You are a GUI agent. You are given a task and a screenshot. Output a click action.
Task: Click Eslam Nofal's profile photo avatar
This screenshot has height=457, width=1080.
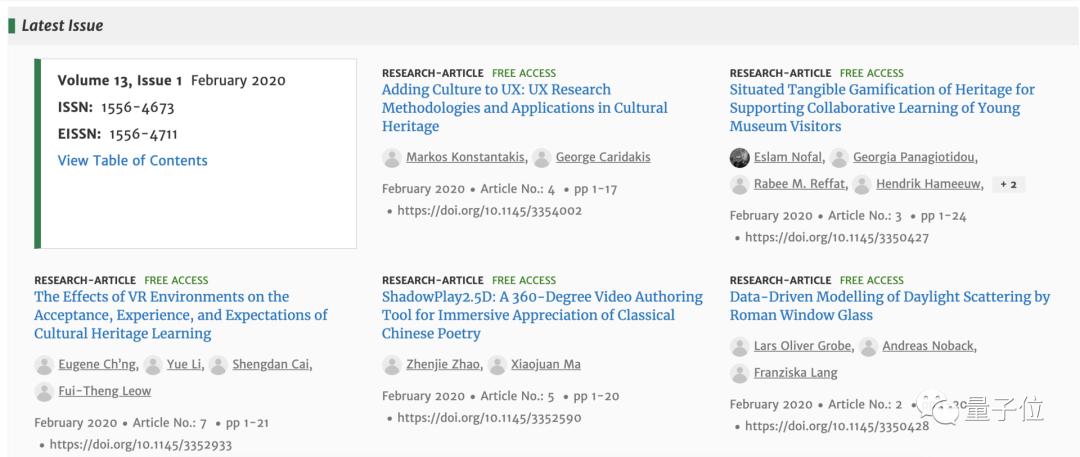point(740,157)
